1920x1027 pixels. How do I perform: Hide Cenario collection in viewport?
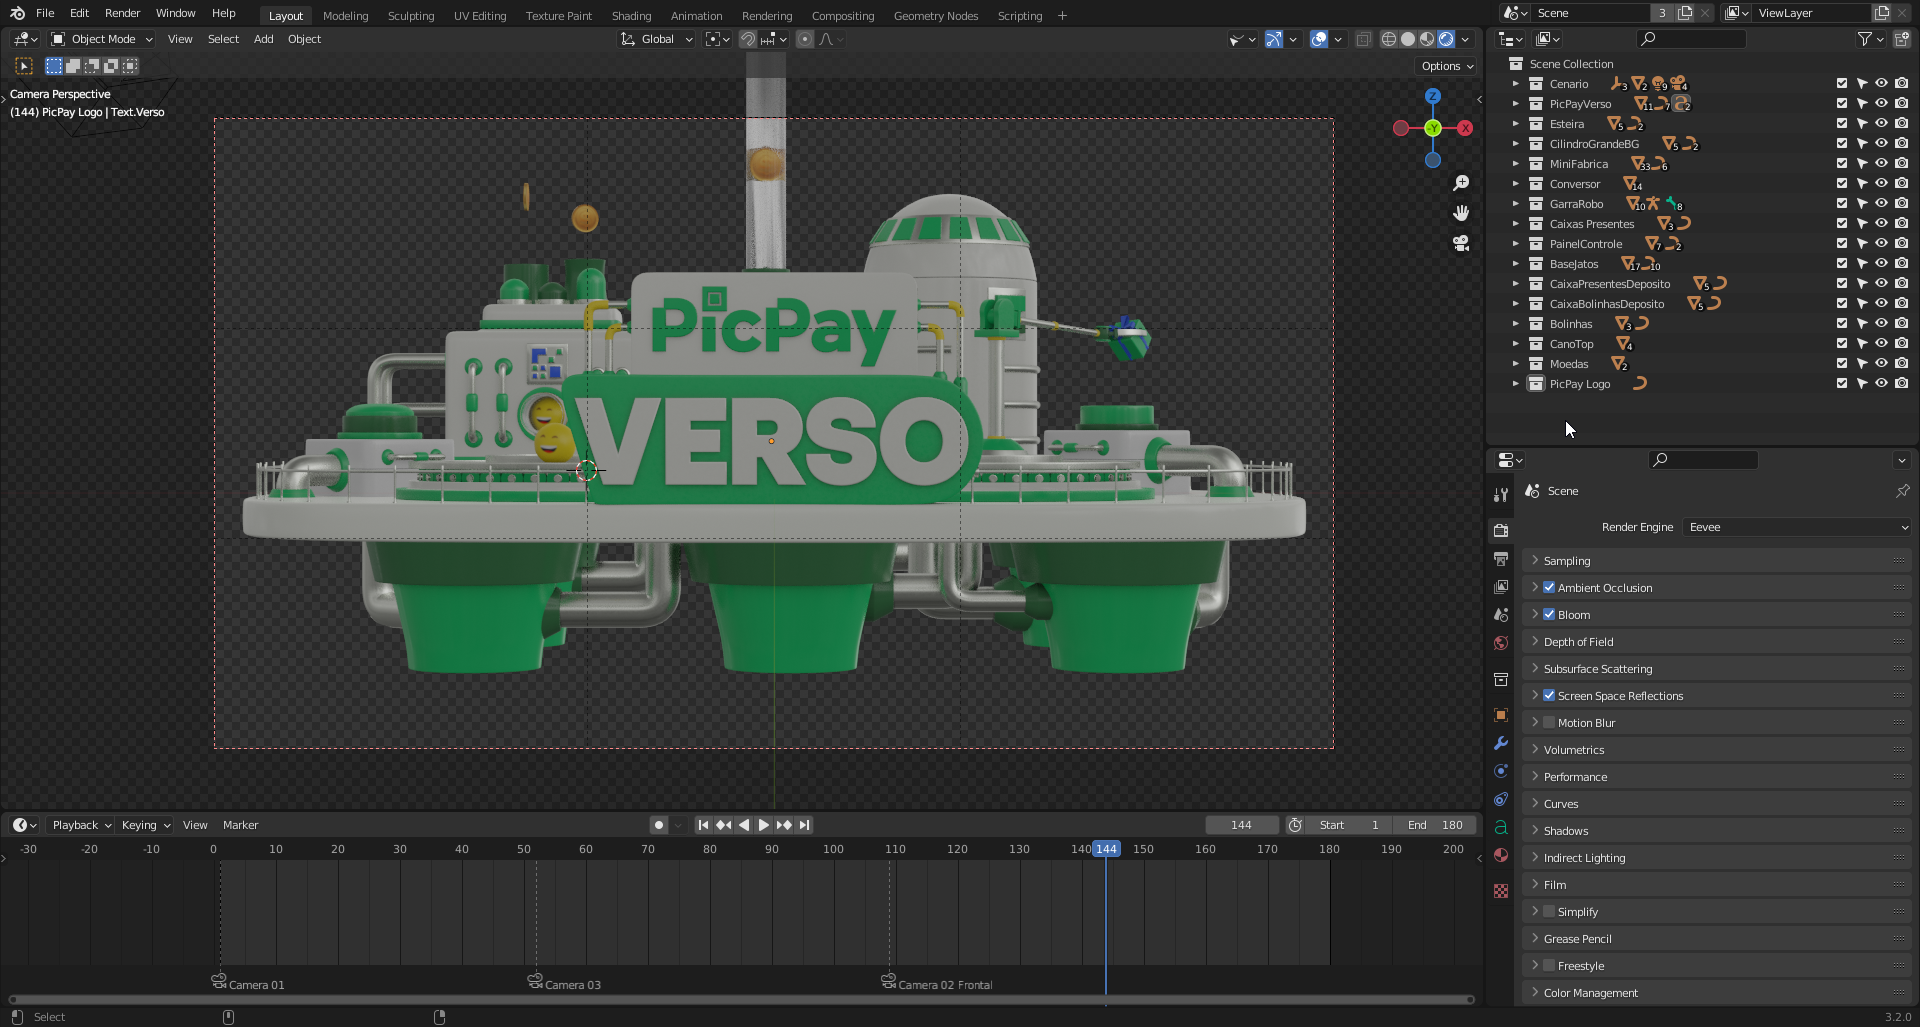pyautogui.click(x=1881, y=84)
